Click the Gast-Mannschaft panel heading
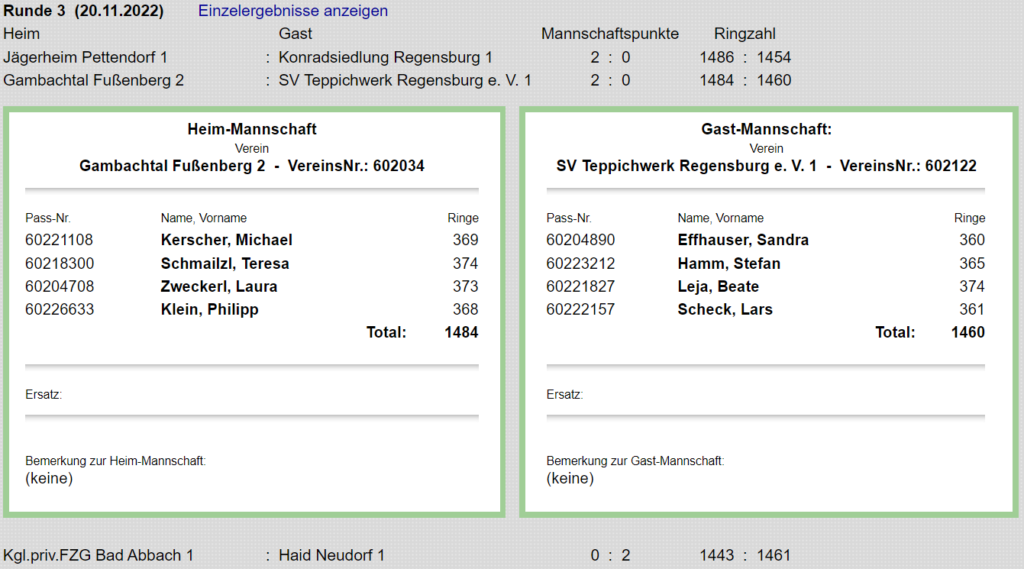The image size is (1024, 569). [x=767, y=129]
